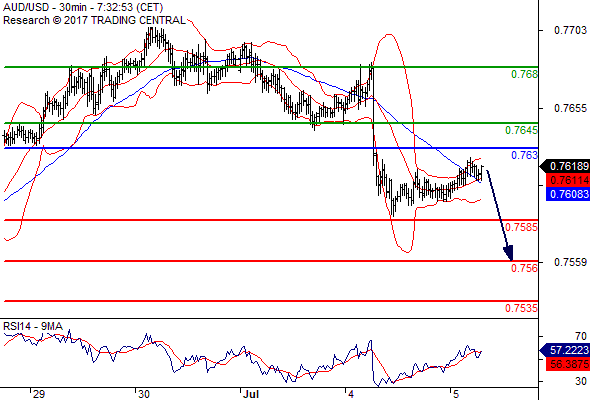590x400 pixels.
Task: Click the 0.7655 price axis label
Action: [x=570, y=108]
